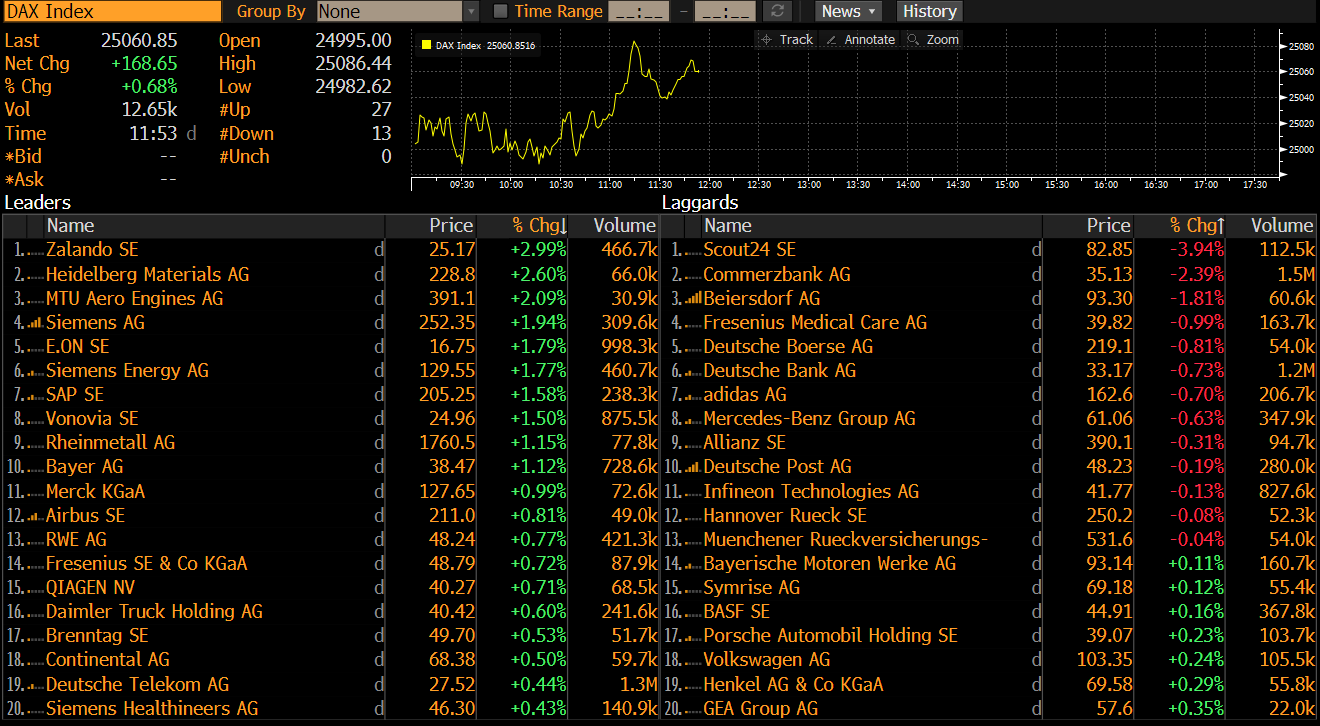Activate the chart Zoom magnifier tool
Viewport: 1320px width, 726px height.
(x=935, y=39)
